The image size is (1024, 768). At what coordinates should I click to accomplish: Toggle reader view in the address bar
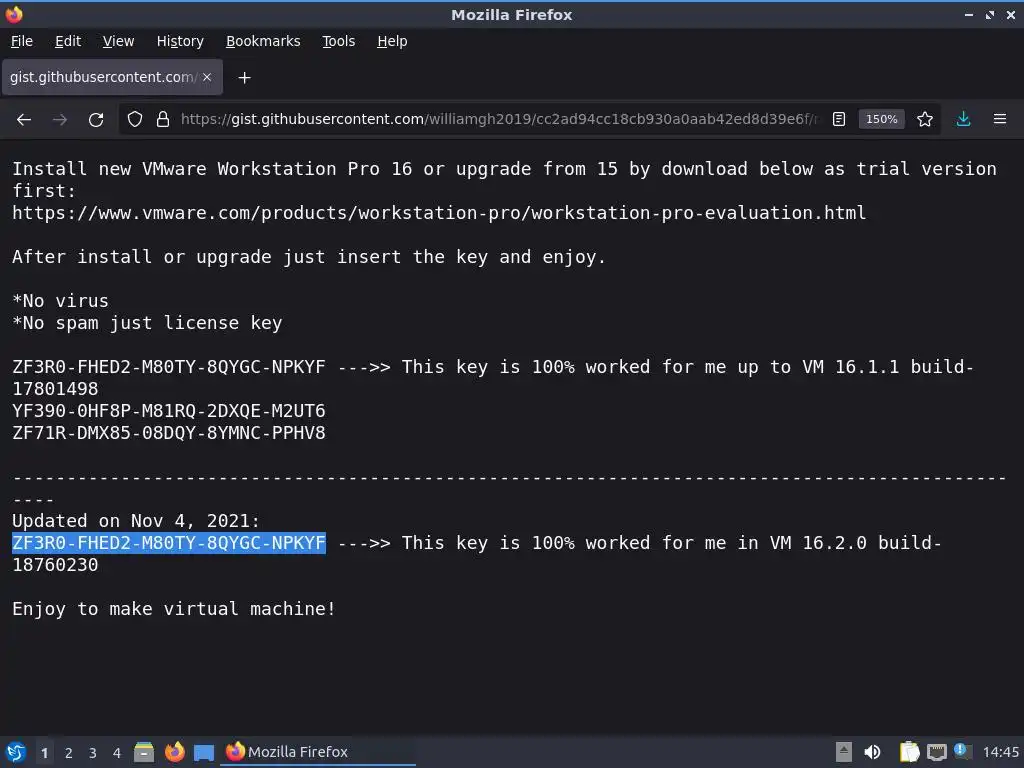pos(839,120)
